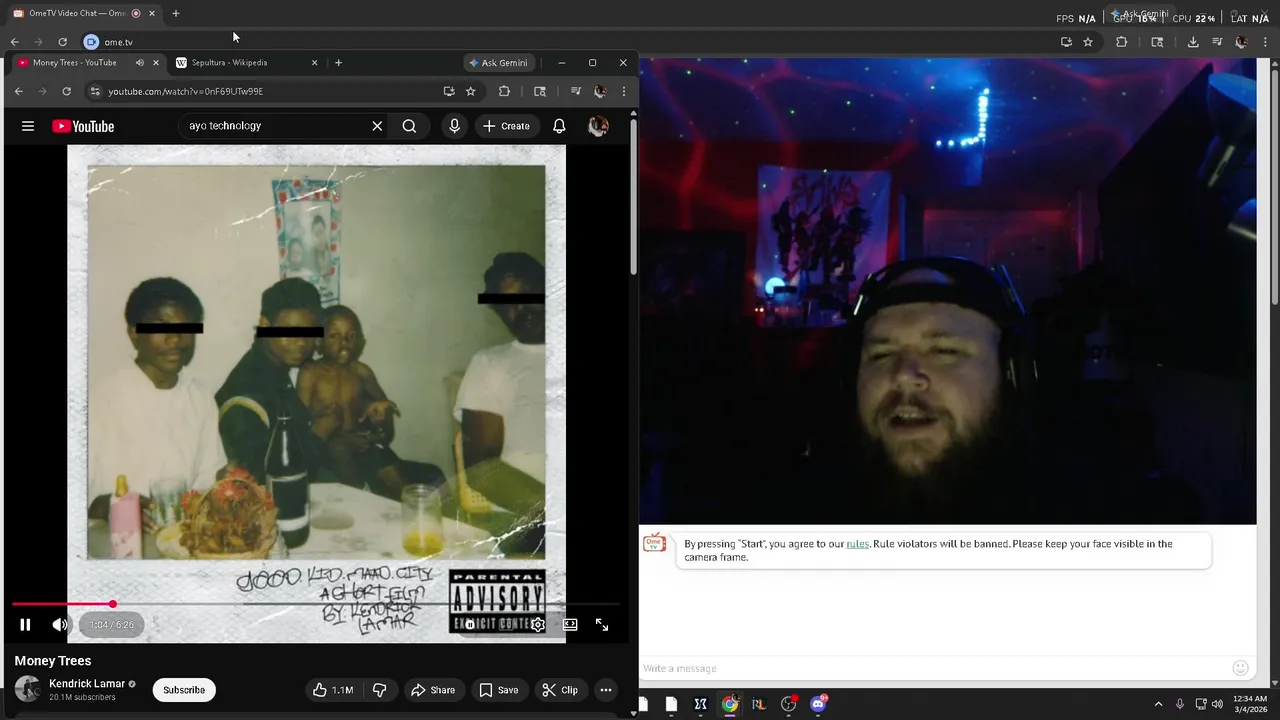Create a Clip from the video
The height and width of the screenshot is (720, 1280).
pos(560,690)
